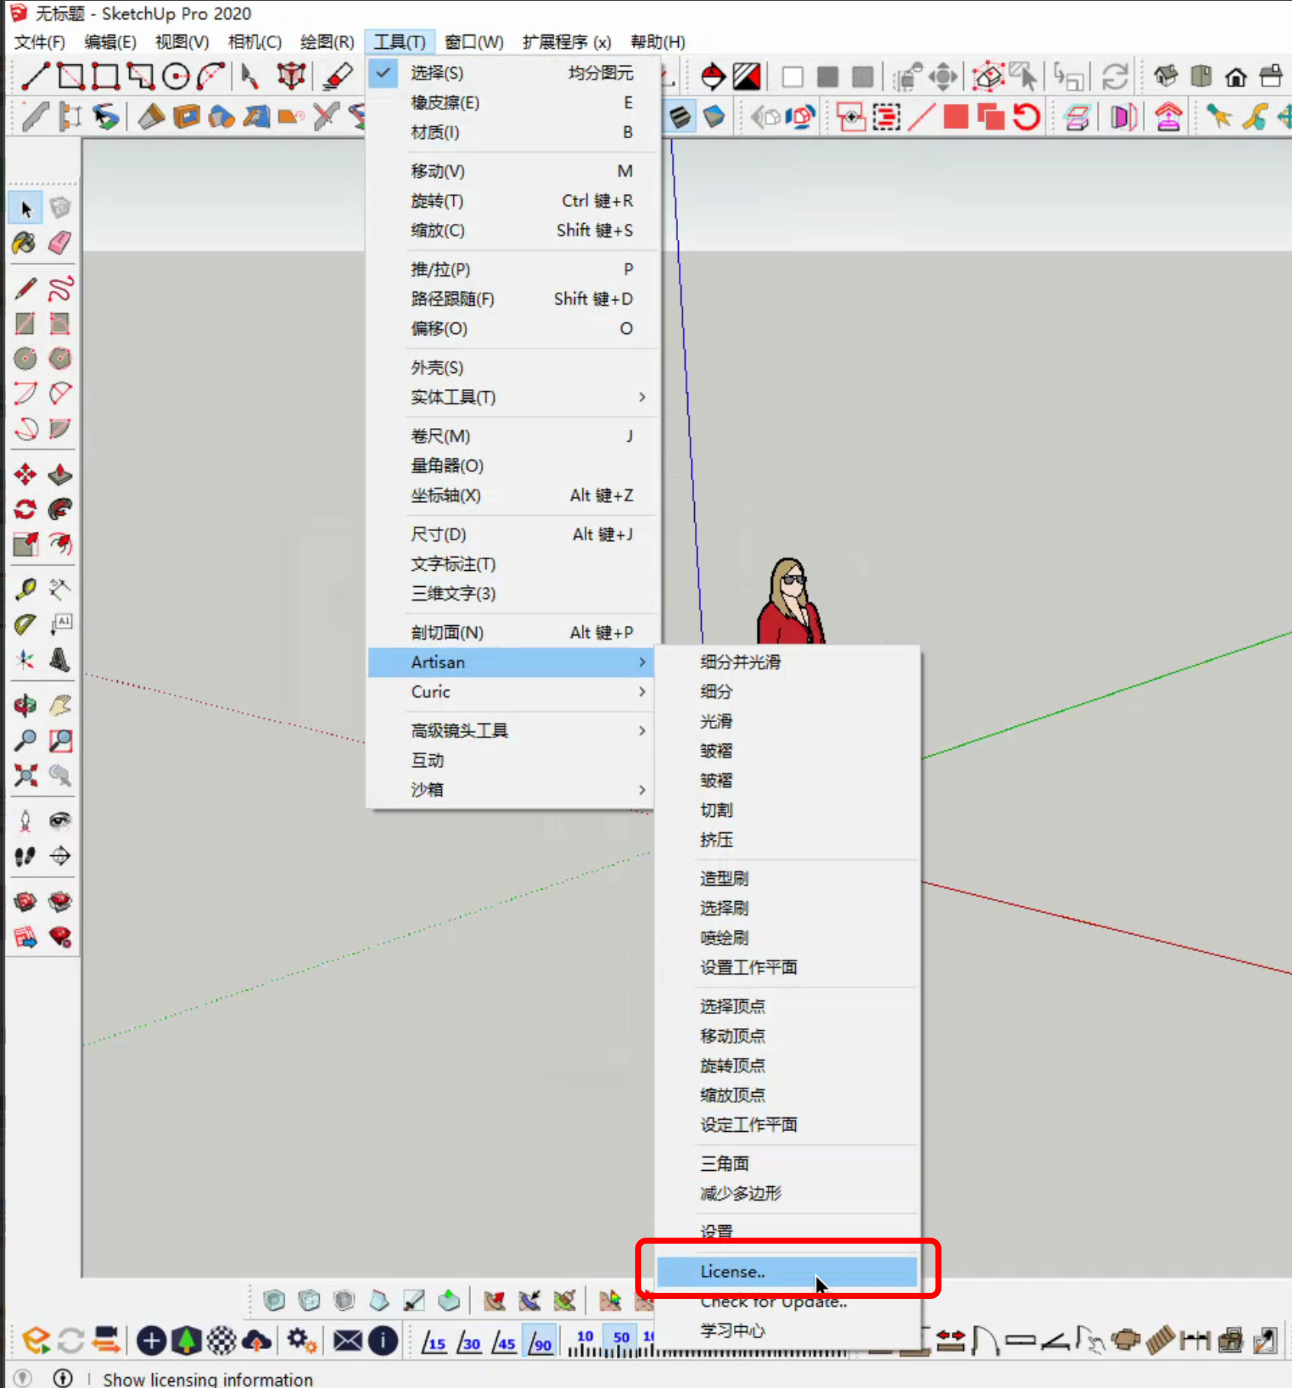Click Check for Update.. entry

click(x=773, y=1302)
